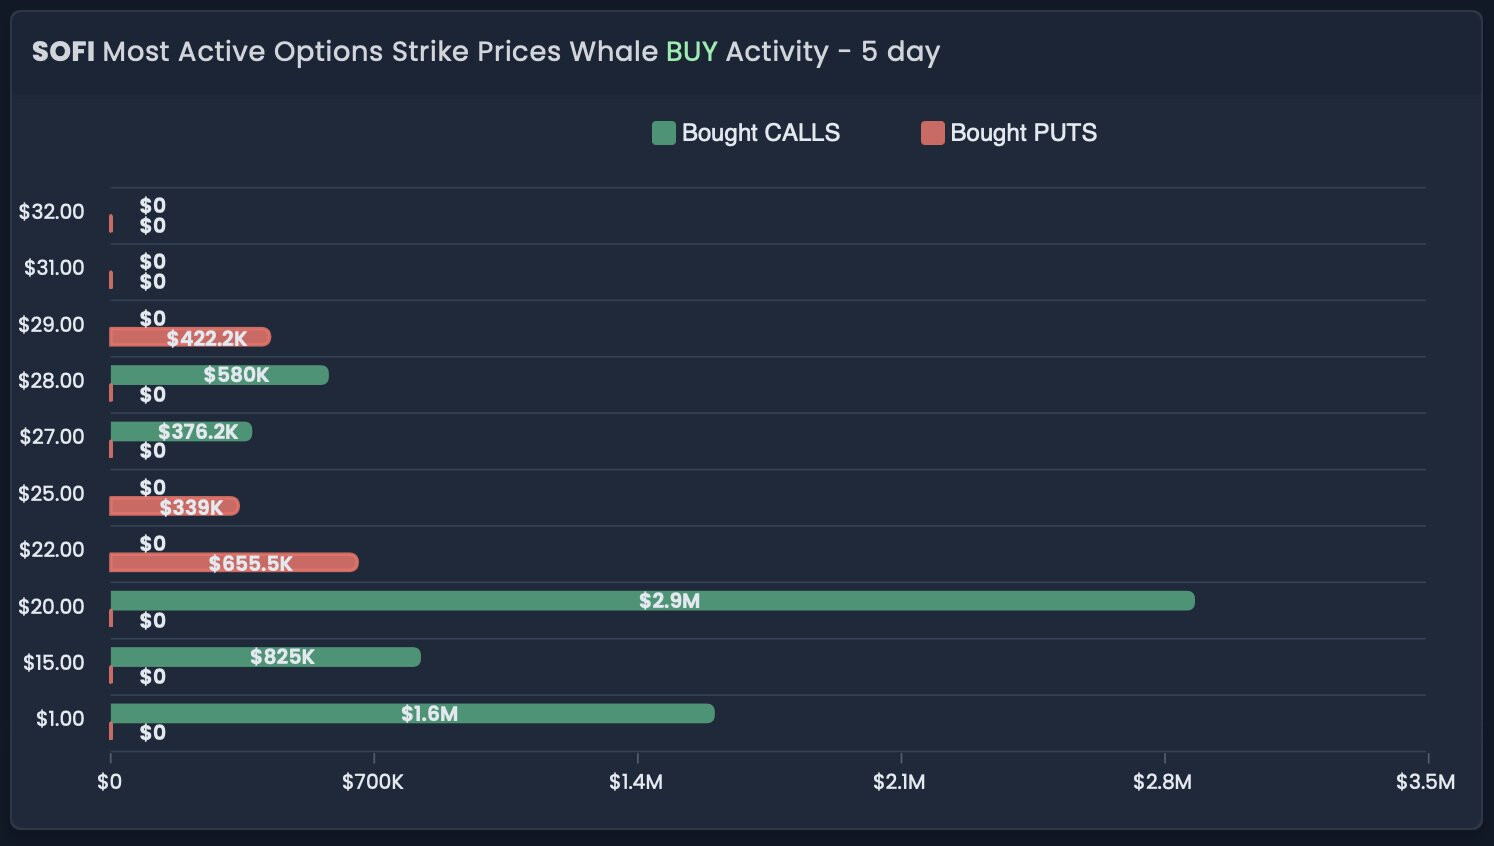The width and height of the screenshot is (1494, 846).
Task: Click the green Bought CALLS legend swatch
Action: coord(664,133)
